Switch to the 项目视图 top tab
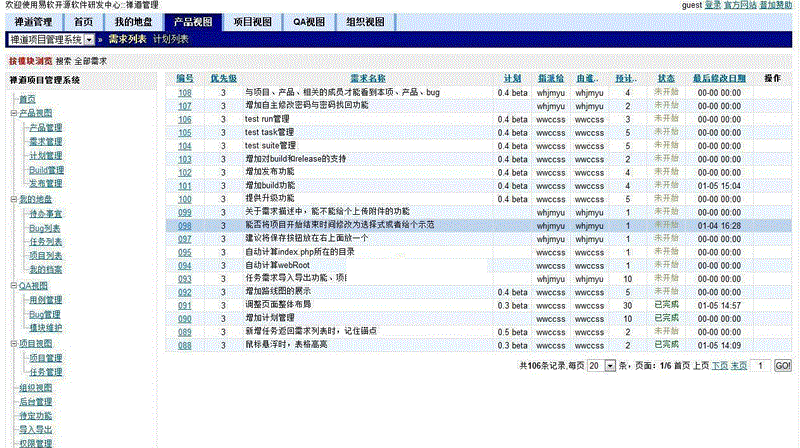Viewport: 800px width, 448px height. point(253,22)
